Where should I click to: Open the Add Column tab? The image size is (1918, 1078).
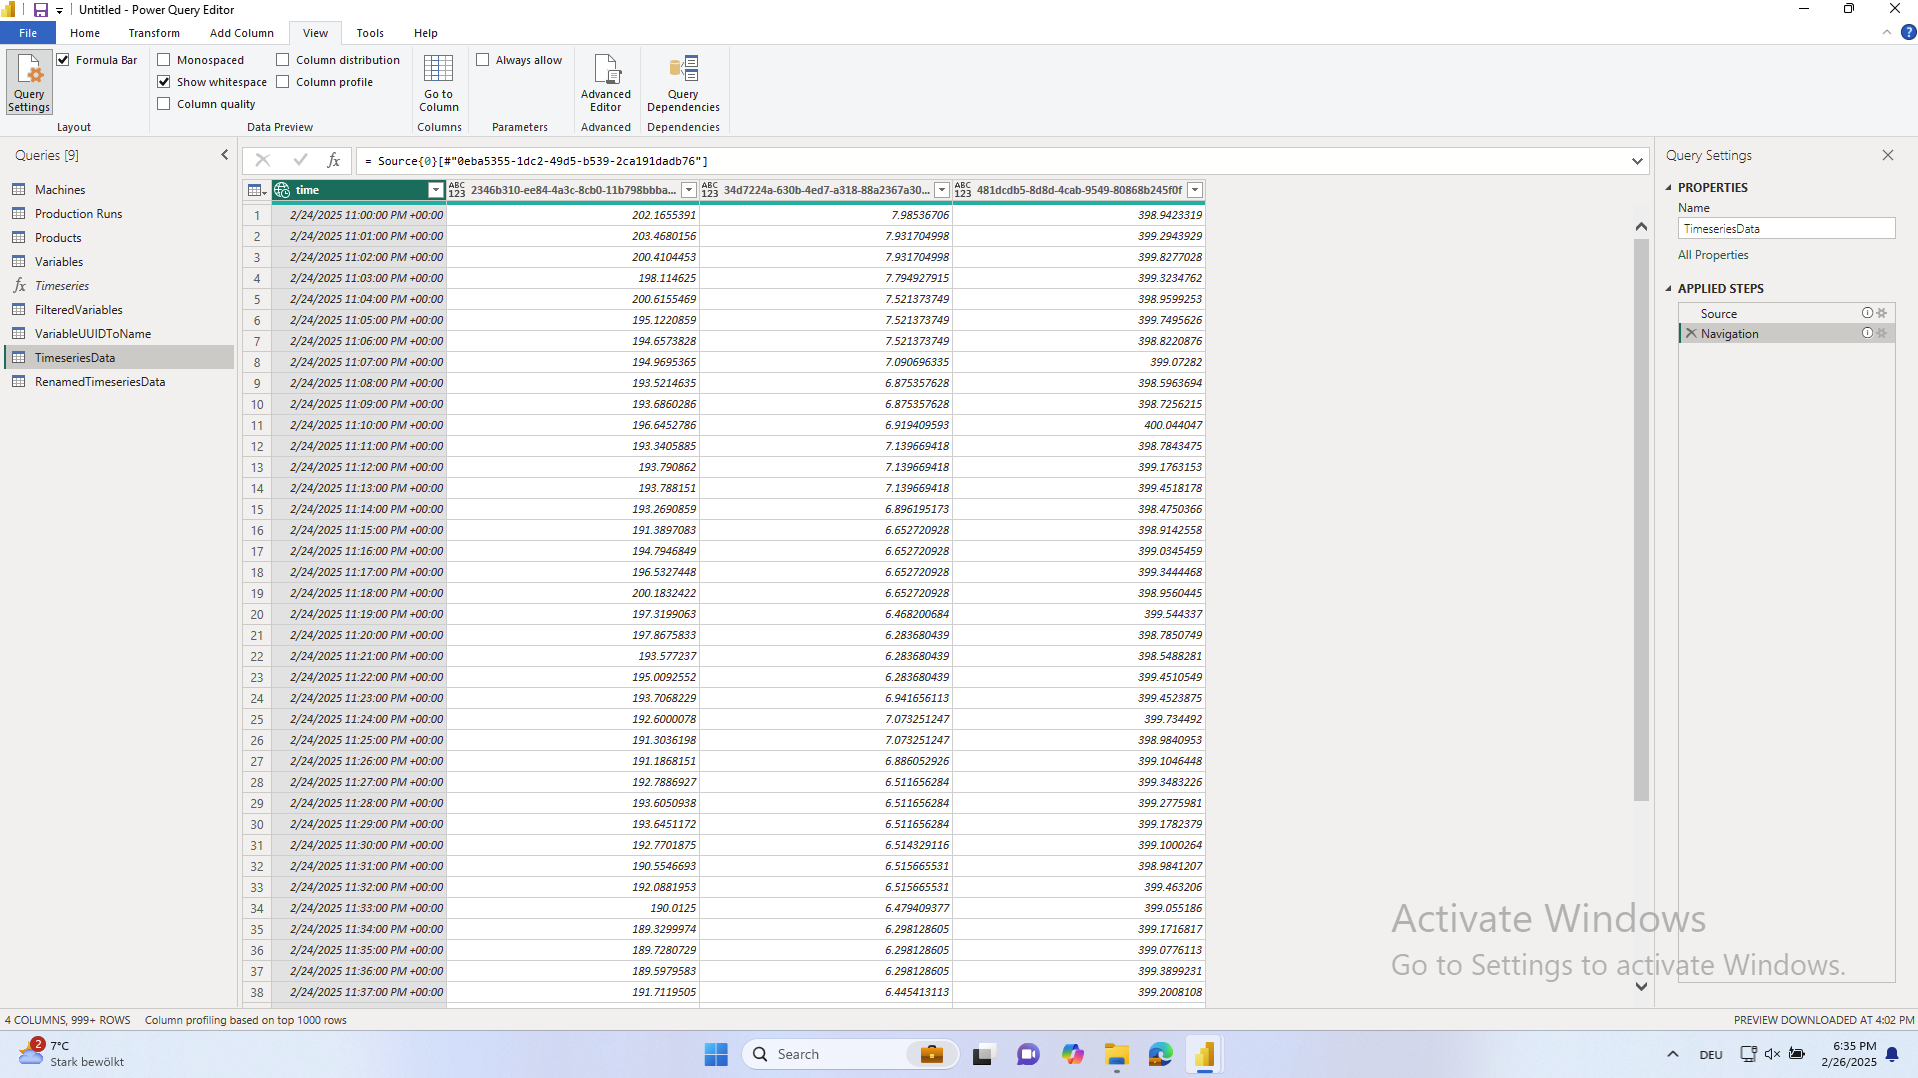pos(241,33)
